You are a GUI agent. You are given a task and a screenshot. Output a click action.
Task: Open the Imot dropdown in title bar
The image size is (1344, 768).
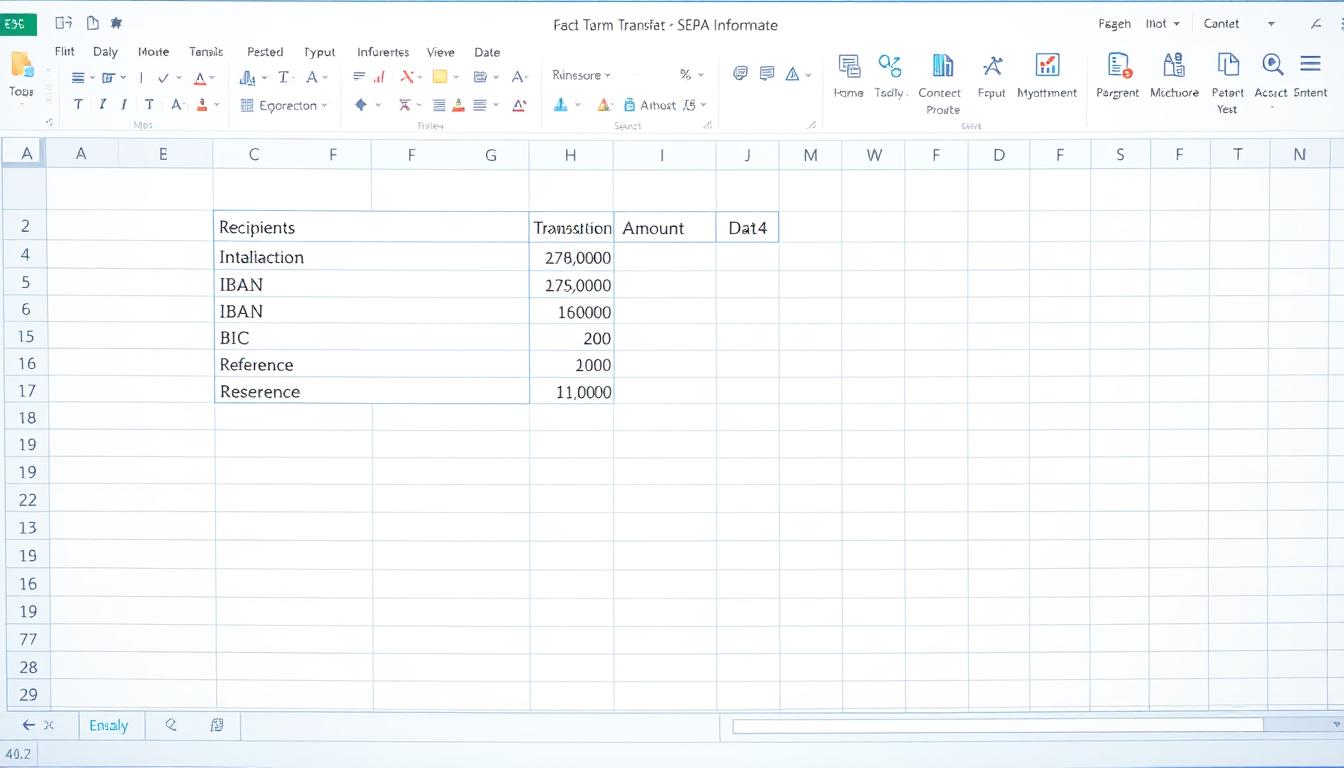click(1163, 23)
